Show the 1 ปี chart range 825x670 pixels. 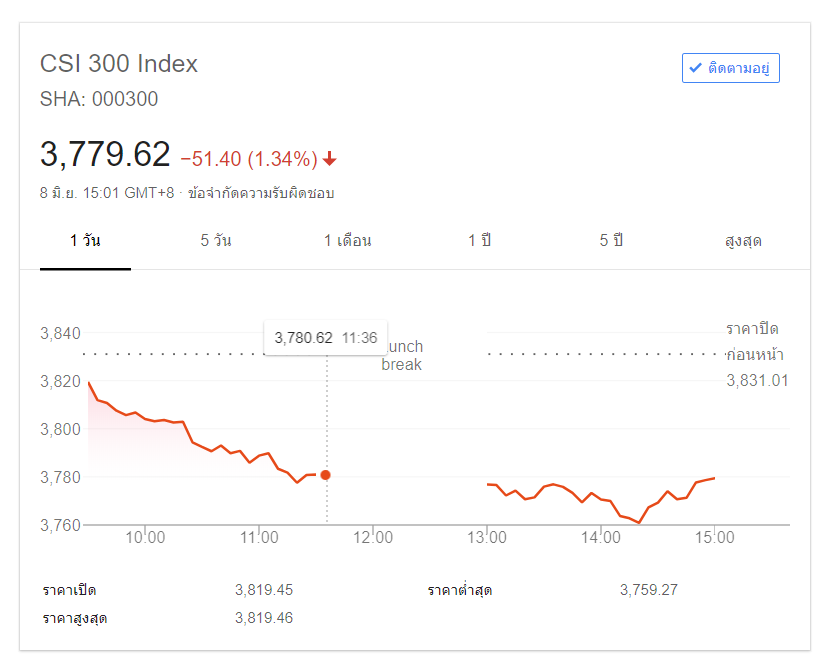click(480, 241)
